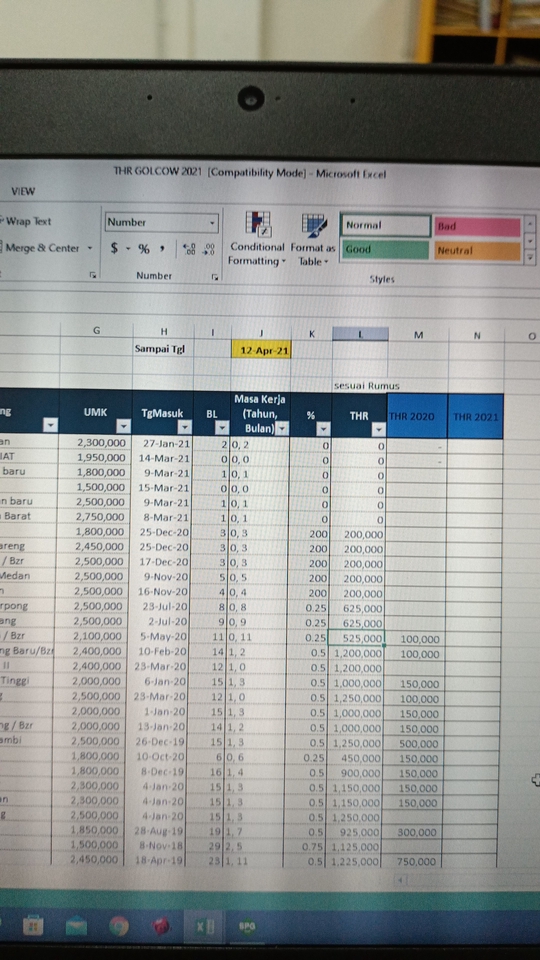The width and height of the screenshot is (540, 960).
Task: Select column G header
Action: (x=96, y=330)
